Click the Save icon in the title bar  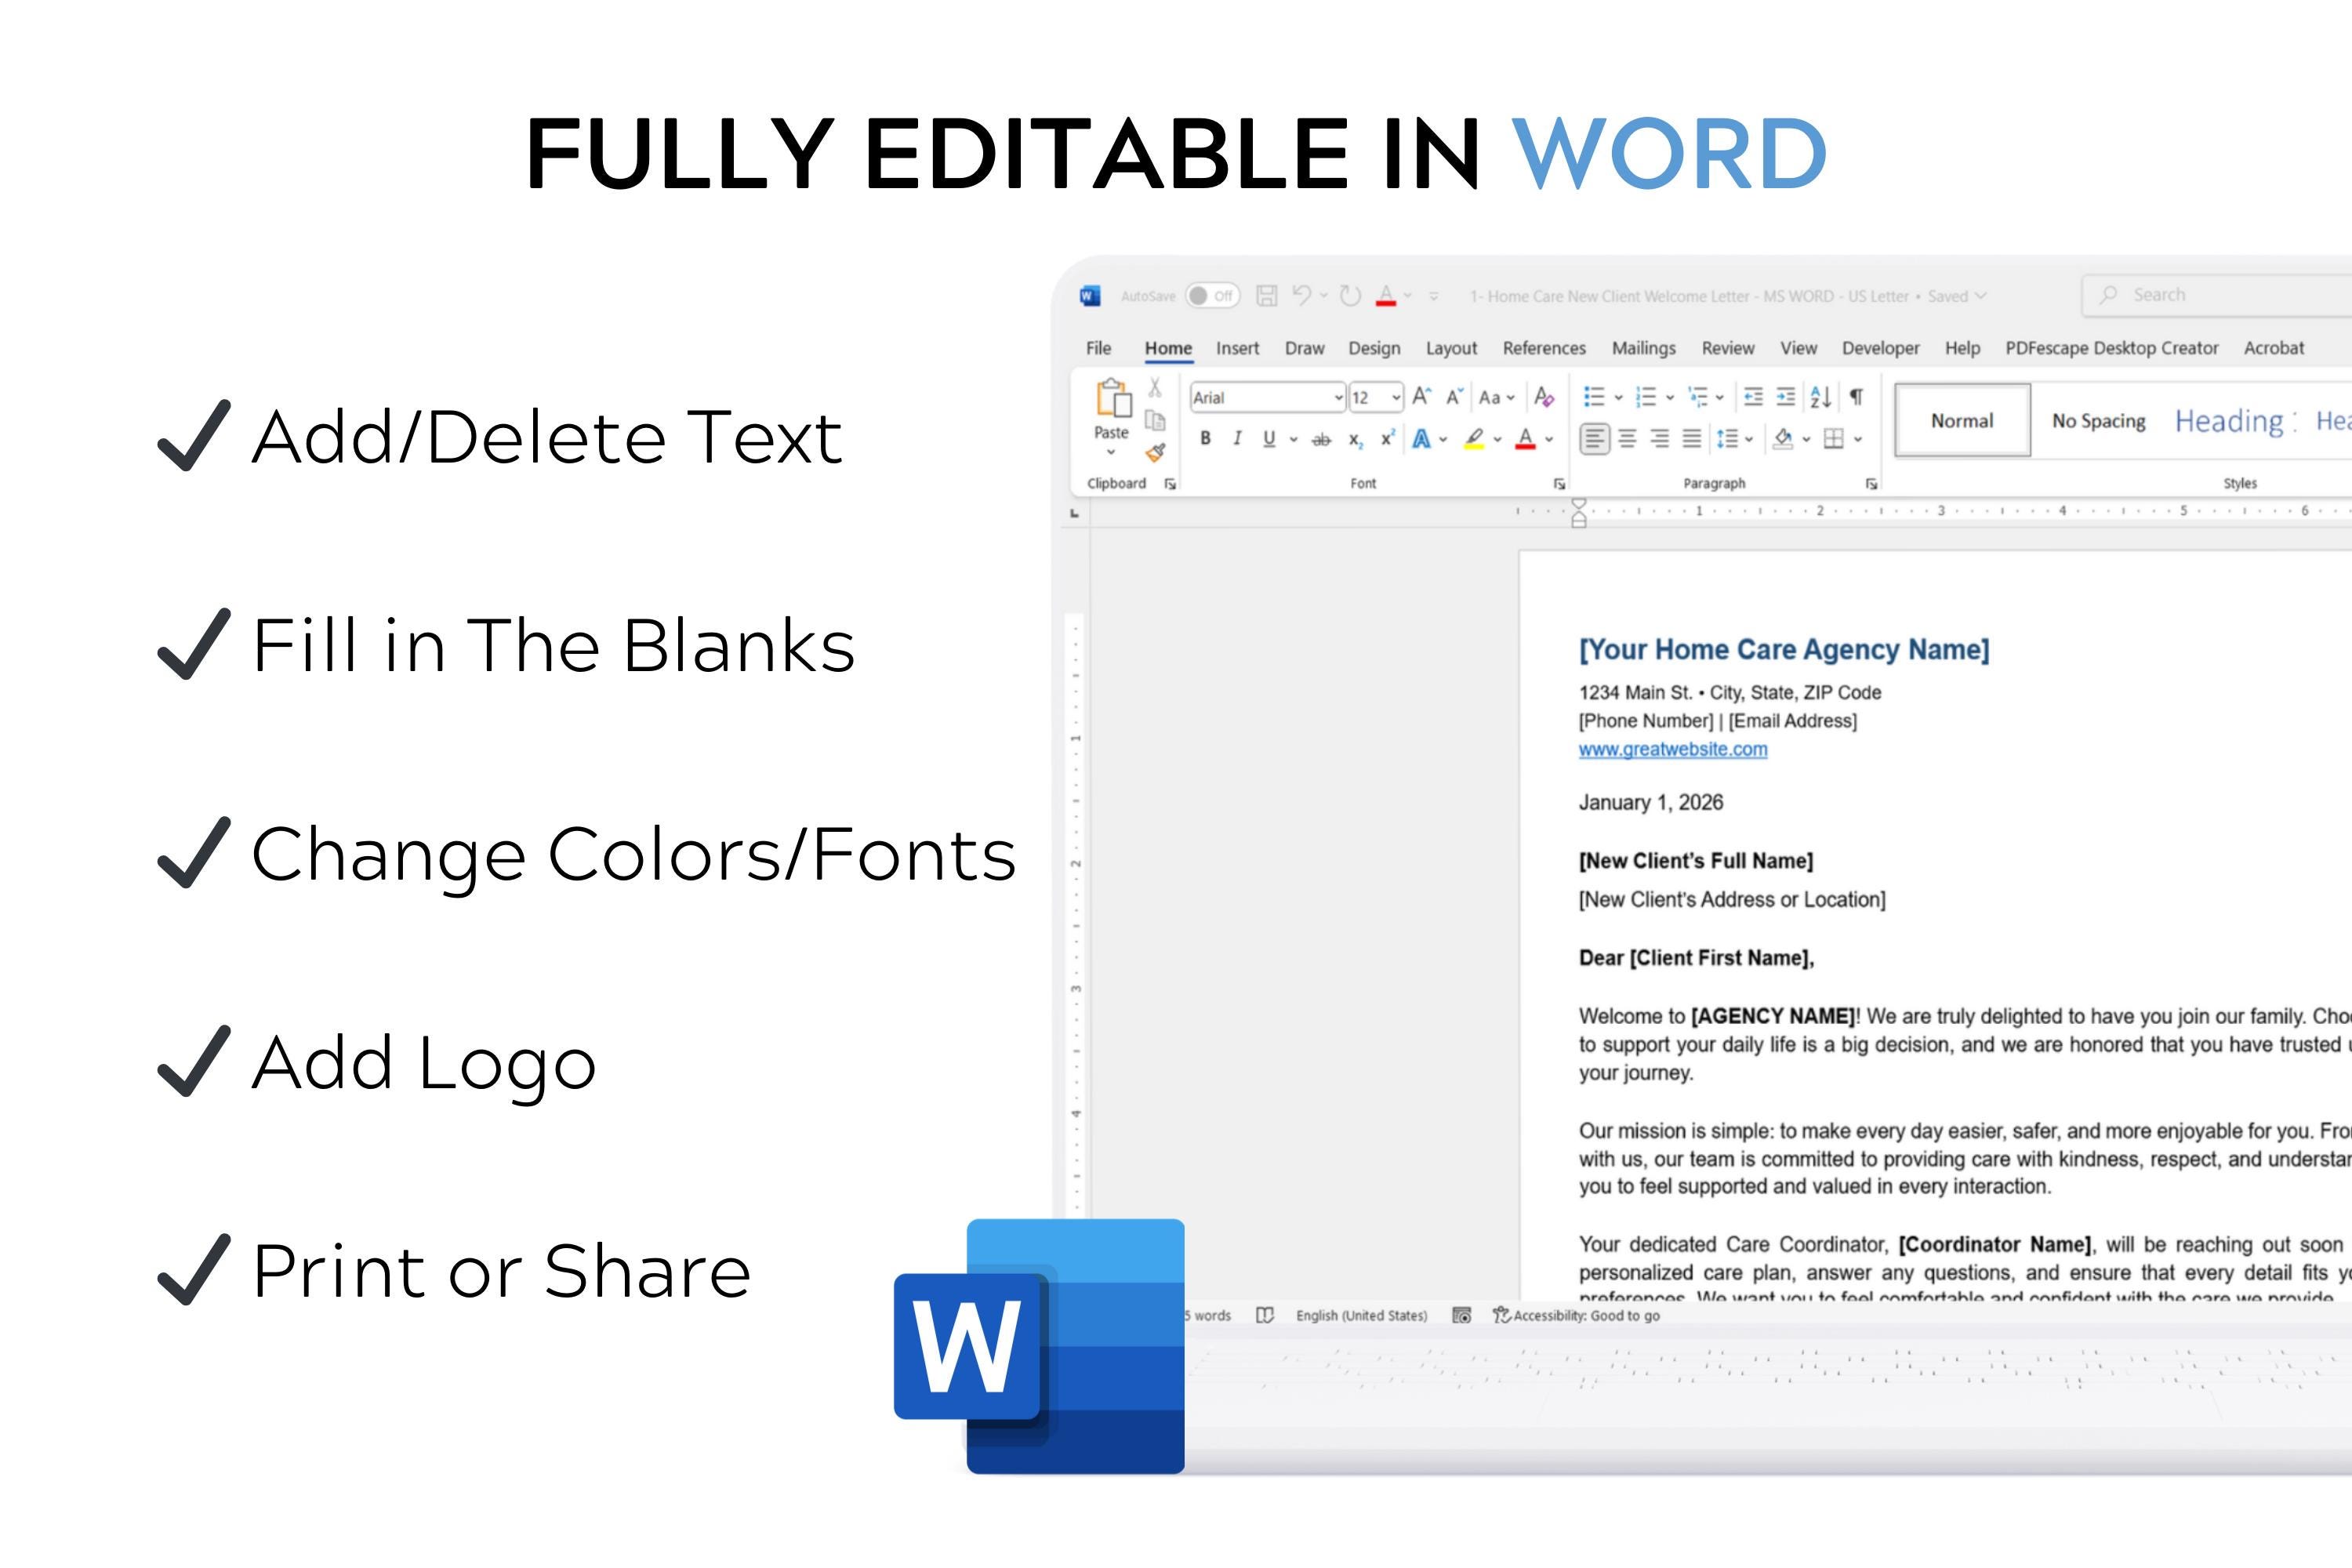(x=1266, y=296)
